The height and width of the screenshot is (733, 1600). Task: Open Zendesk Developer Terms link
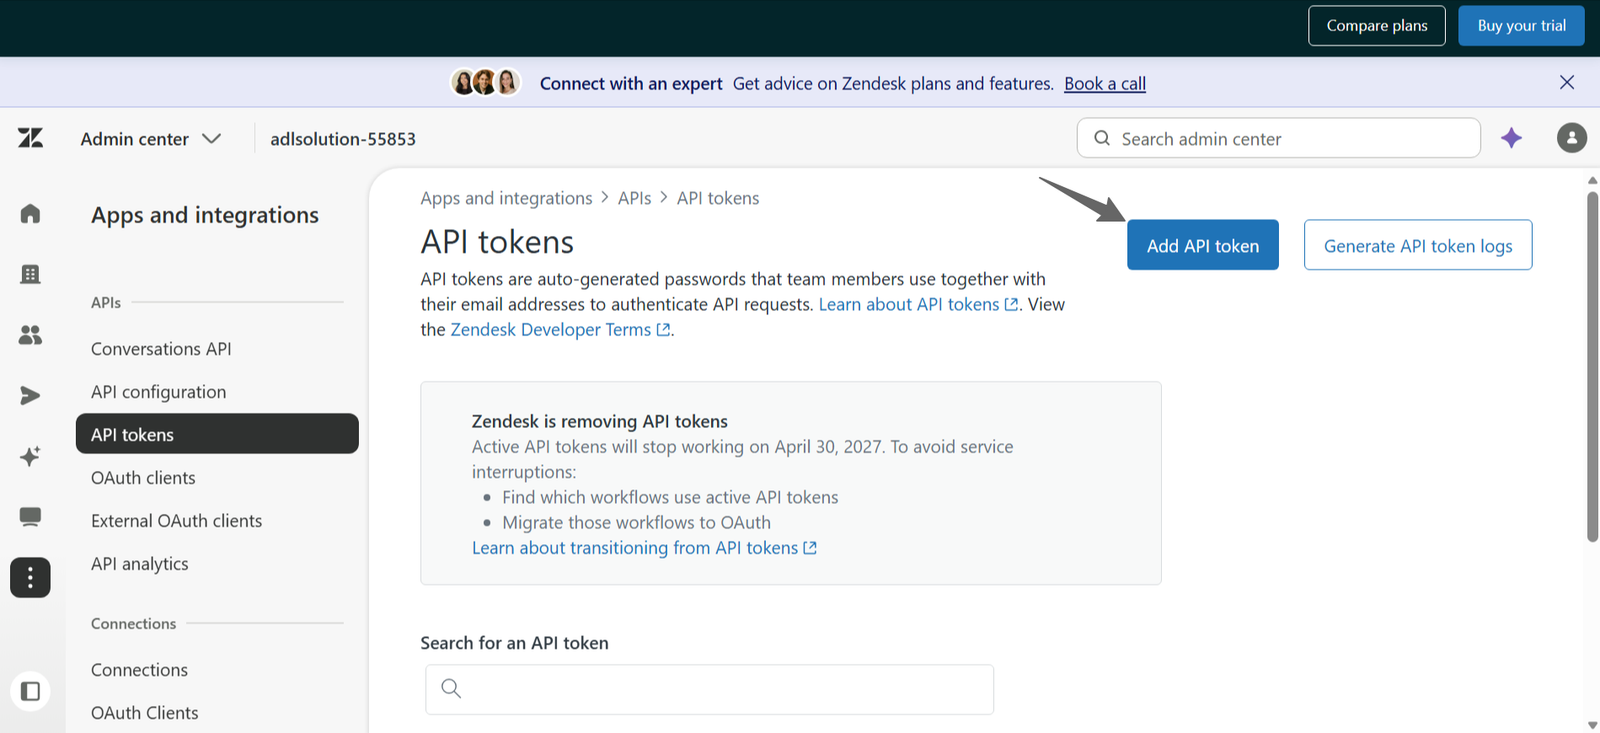pyautogui.click(x=560, y=330)
